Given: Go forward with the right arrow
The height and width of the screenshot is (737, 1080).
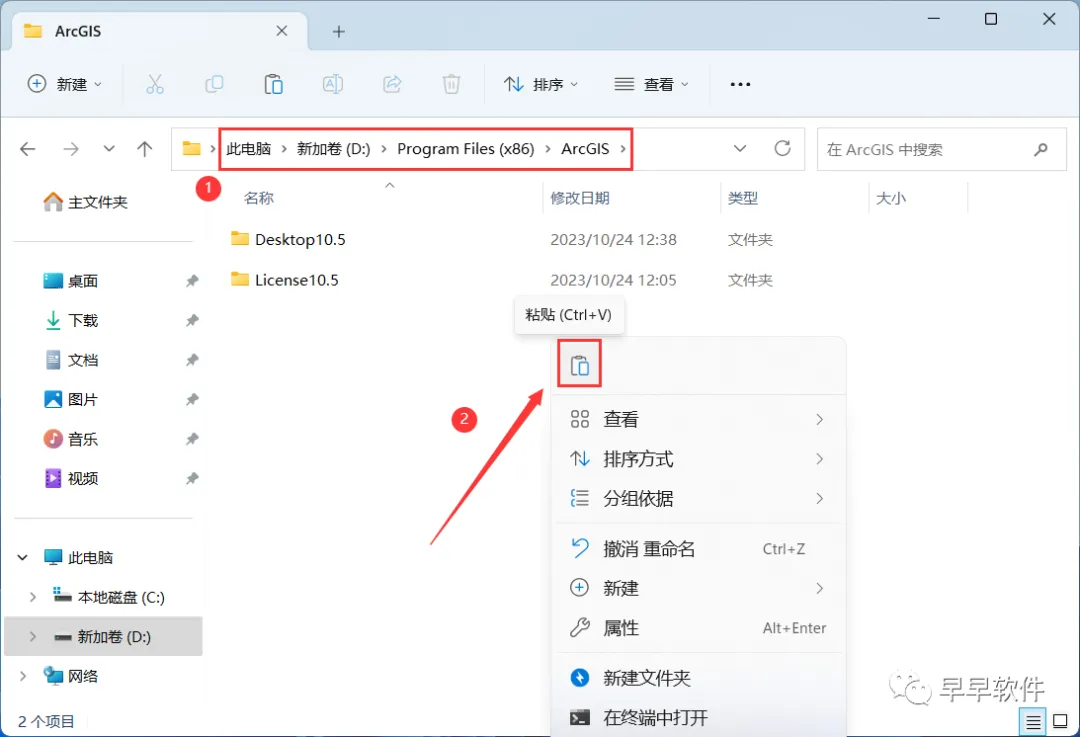Looking at the screenshot, I should coord(71,149).
